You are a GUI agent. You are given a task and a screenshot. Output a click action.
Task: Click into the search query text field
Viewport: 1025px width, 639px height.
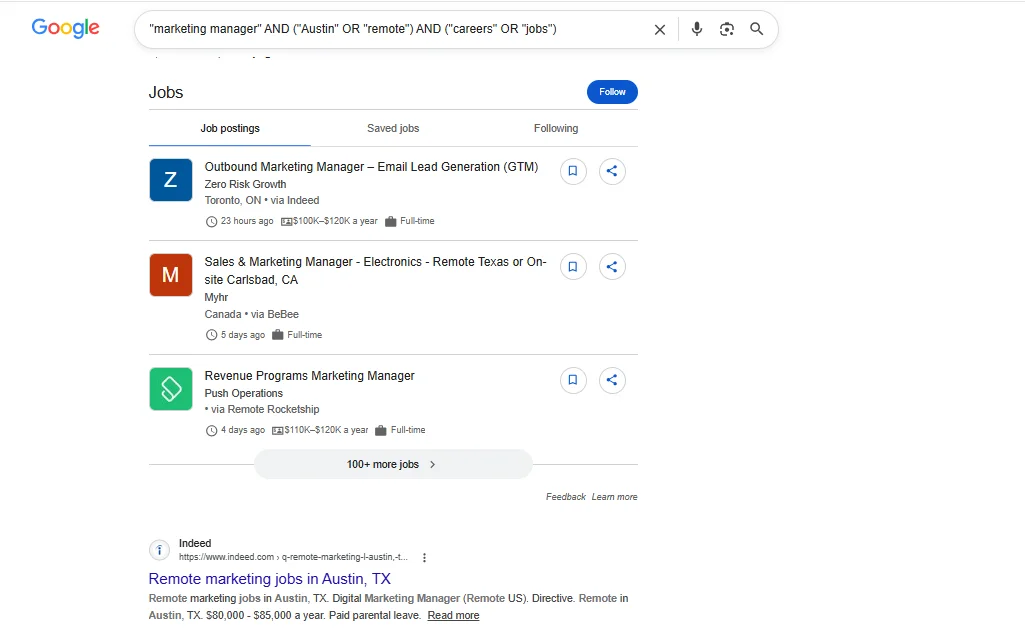(x=392, y=29)
